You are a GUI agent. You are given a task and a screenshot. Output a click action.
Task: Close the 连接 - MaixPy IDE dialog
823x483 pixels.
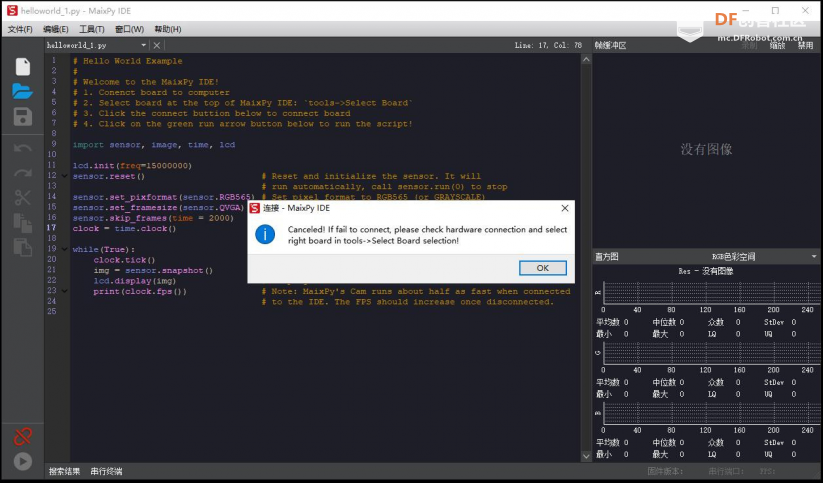tap(565, 208)
